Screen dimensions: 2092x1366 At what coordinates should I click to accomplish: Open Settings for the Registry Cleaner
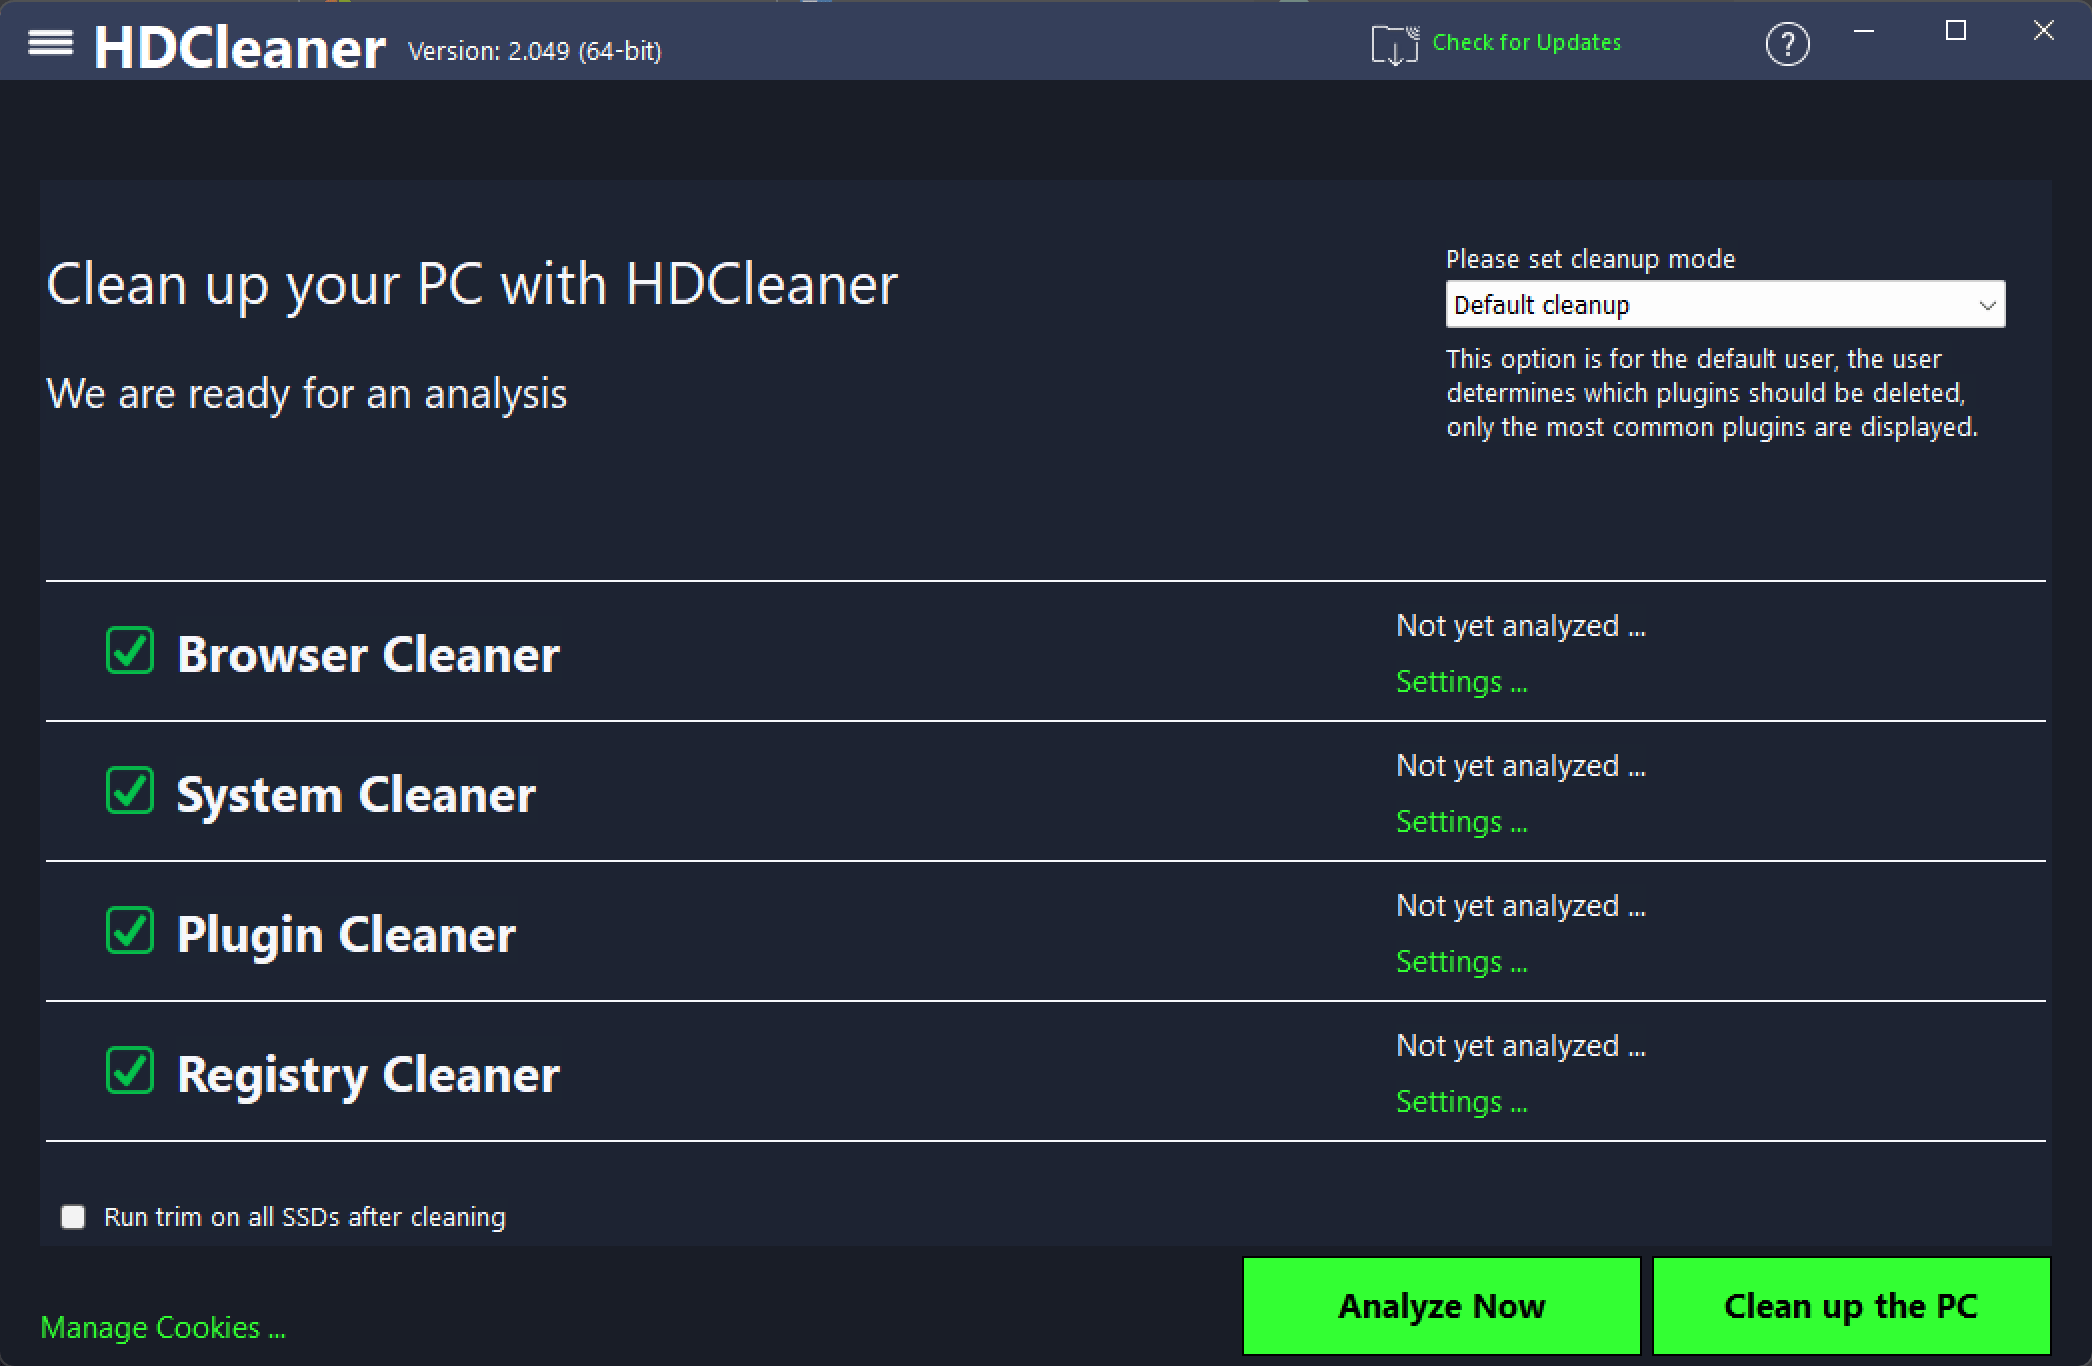(x=1461, y=1101)
